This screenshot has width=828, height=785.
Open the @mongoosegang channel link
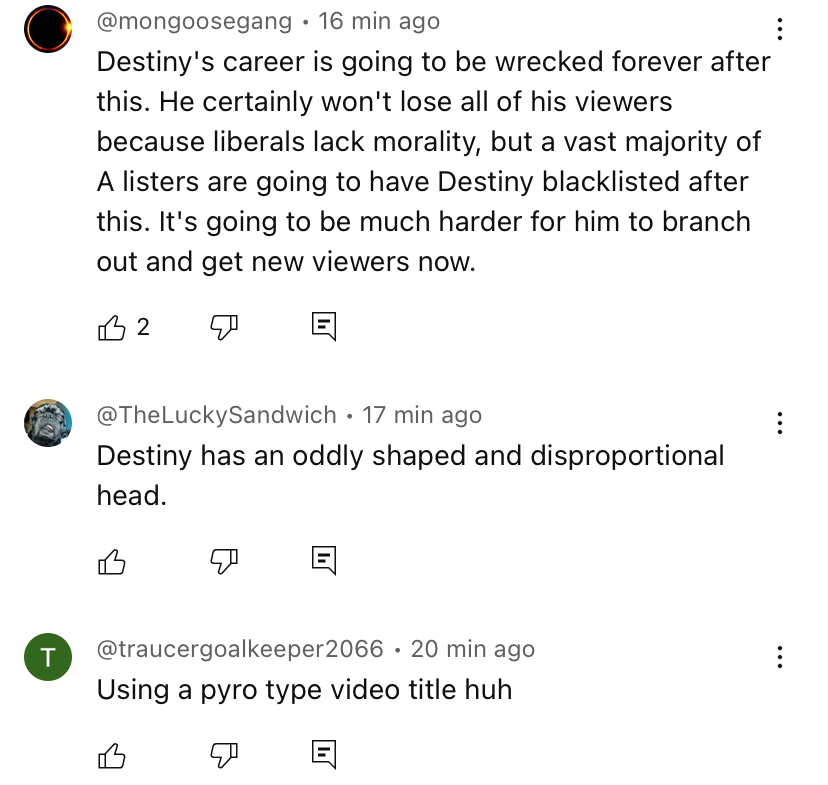click(194, 22)
